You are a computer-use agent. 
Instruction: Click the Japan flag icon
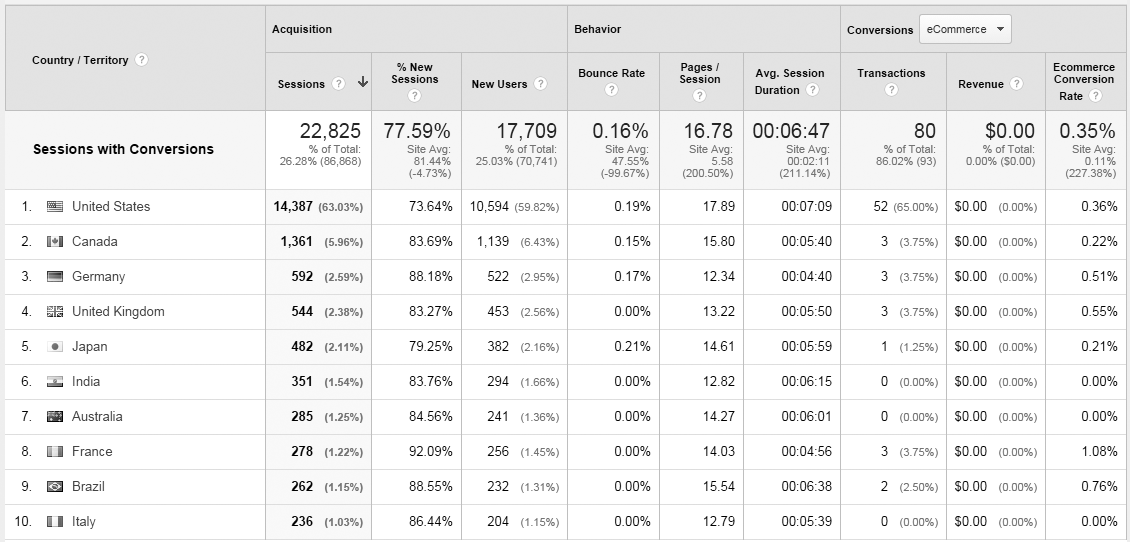click(x=55, y=347)
